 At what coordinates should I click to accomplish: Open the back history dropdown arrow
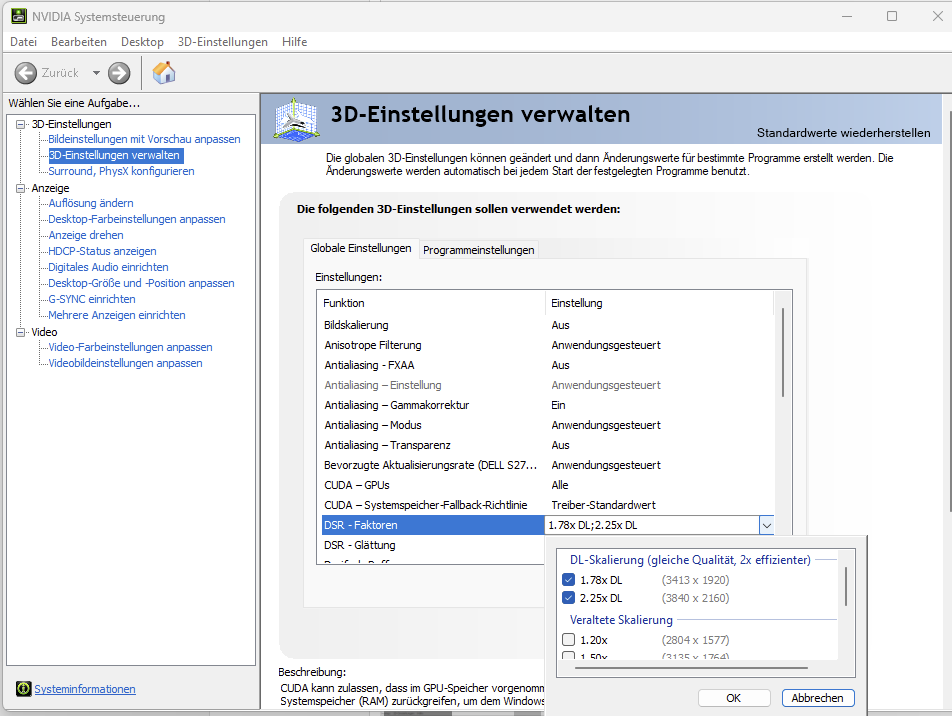pyautogui.click(x=96, y=73)
